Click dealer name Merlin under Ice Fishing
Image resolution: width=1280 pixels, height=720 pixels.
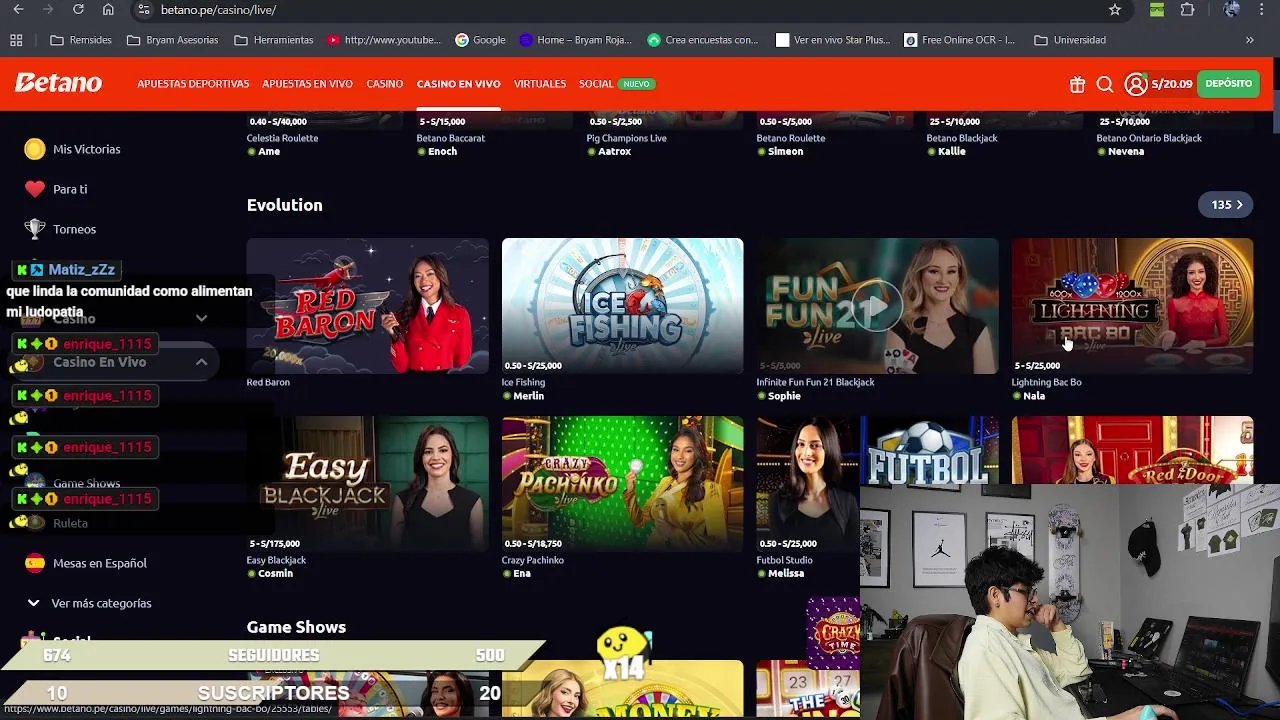pyautogui.click(x=528, y=396)
